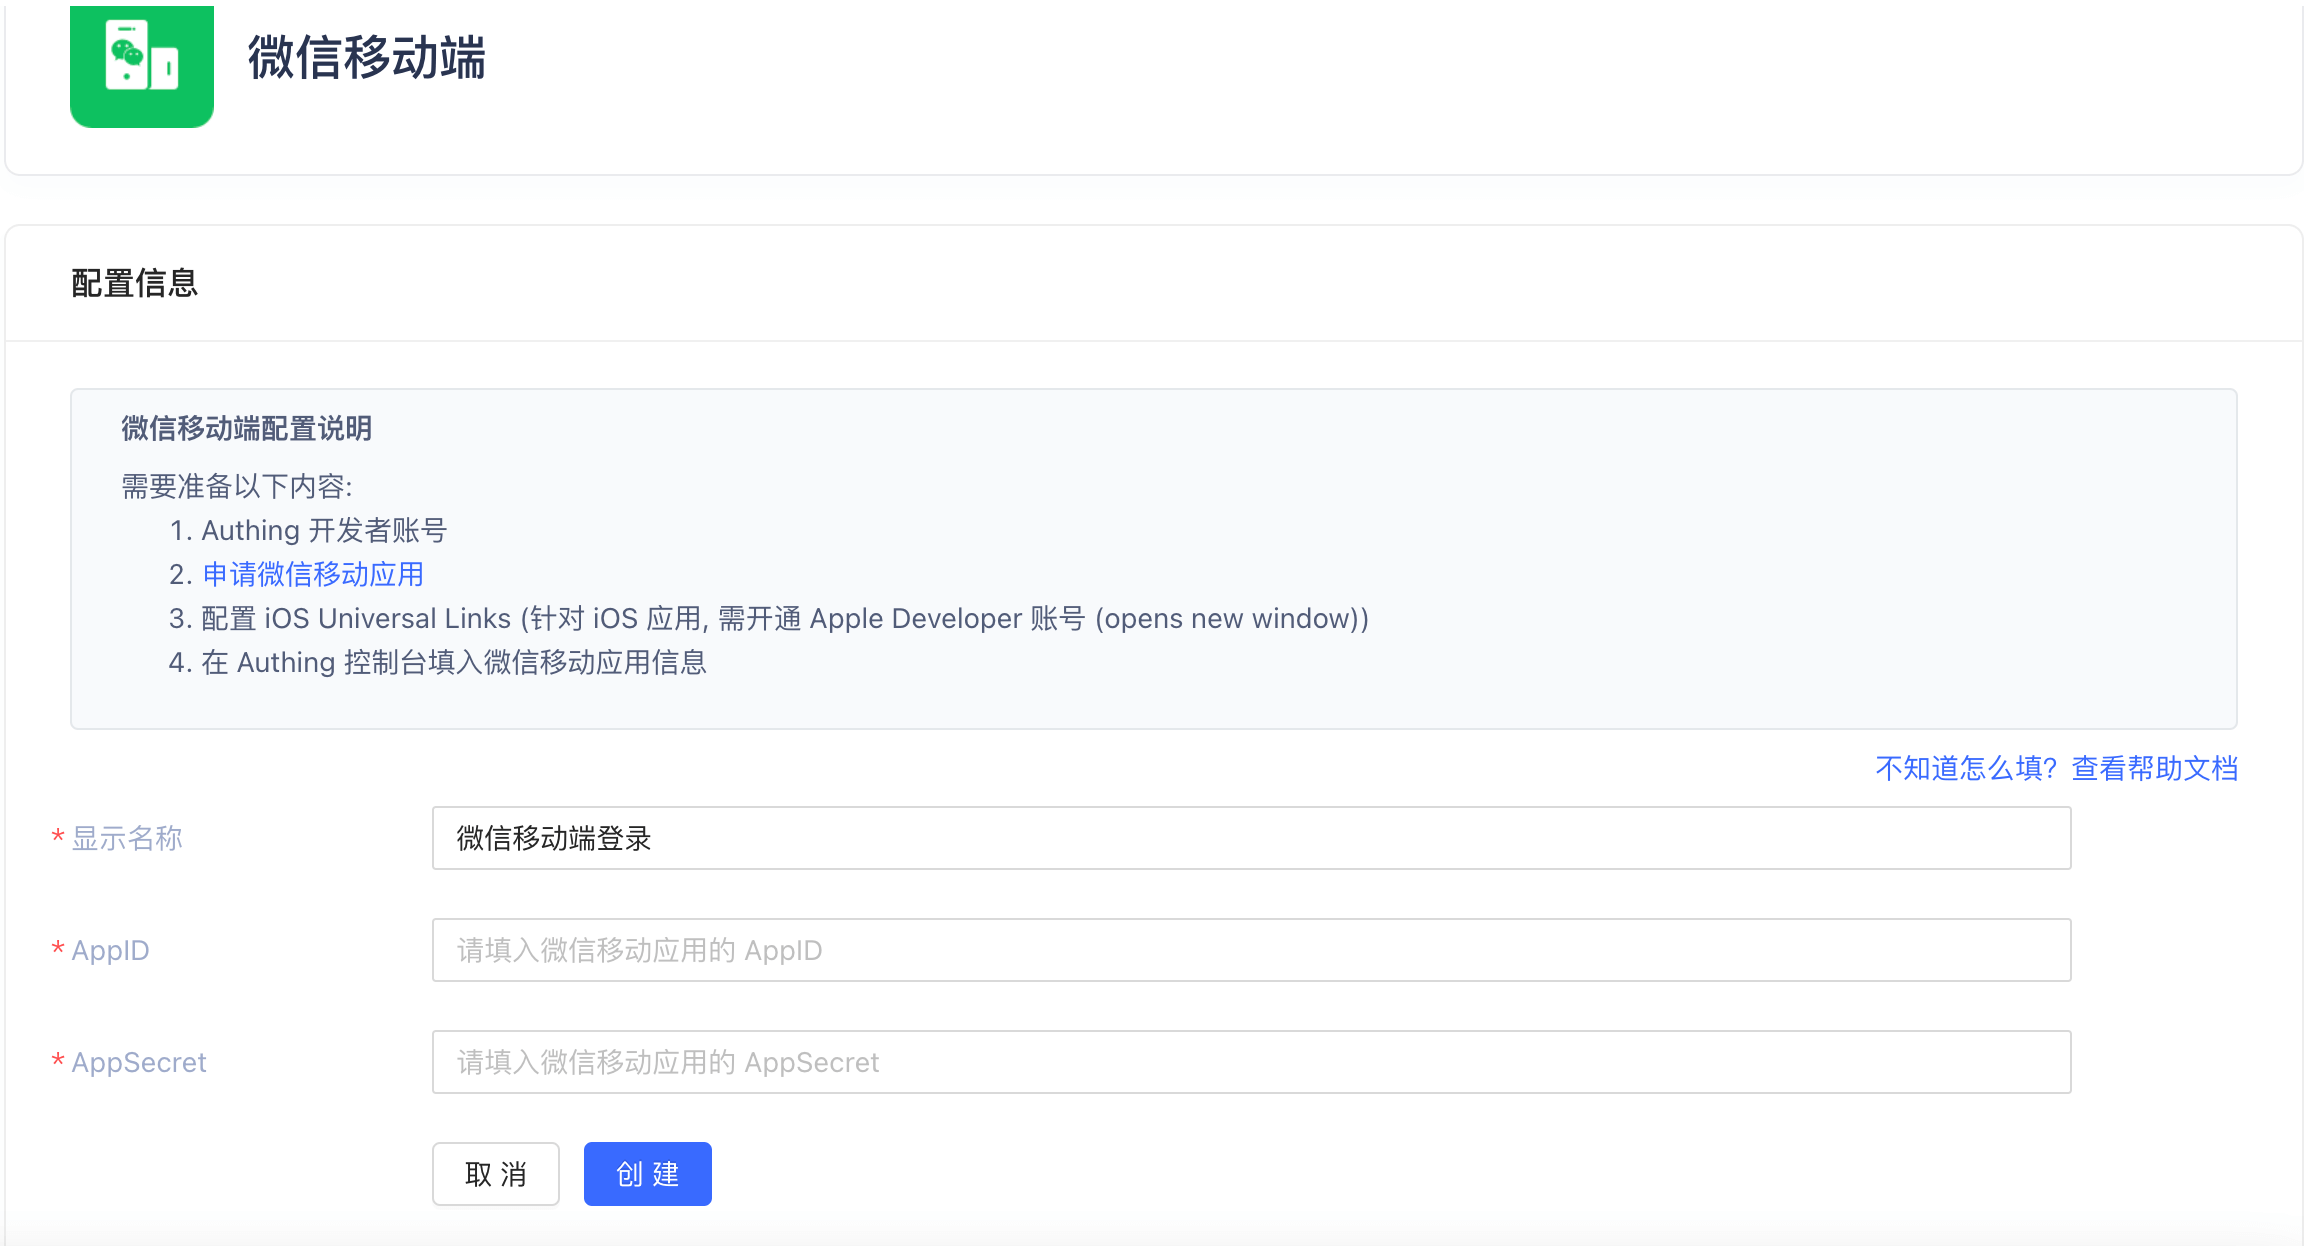Click the 微信移动端配置说明 heading
The width and height of the screenshot is (2304, 1246).
(246, 428)
